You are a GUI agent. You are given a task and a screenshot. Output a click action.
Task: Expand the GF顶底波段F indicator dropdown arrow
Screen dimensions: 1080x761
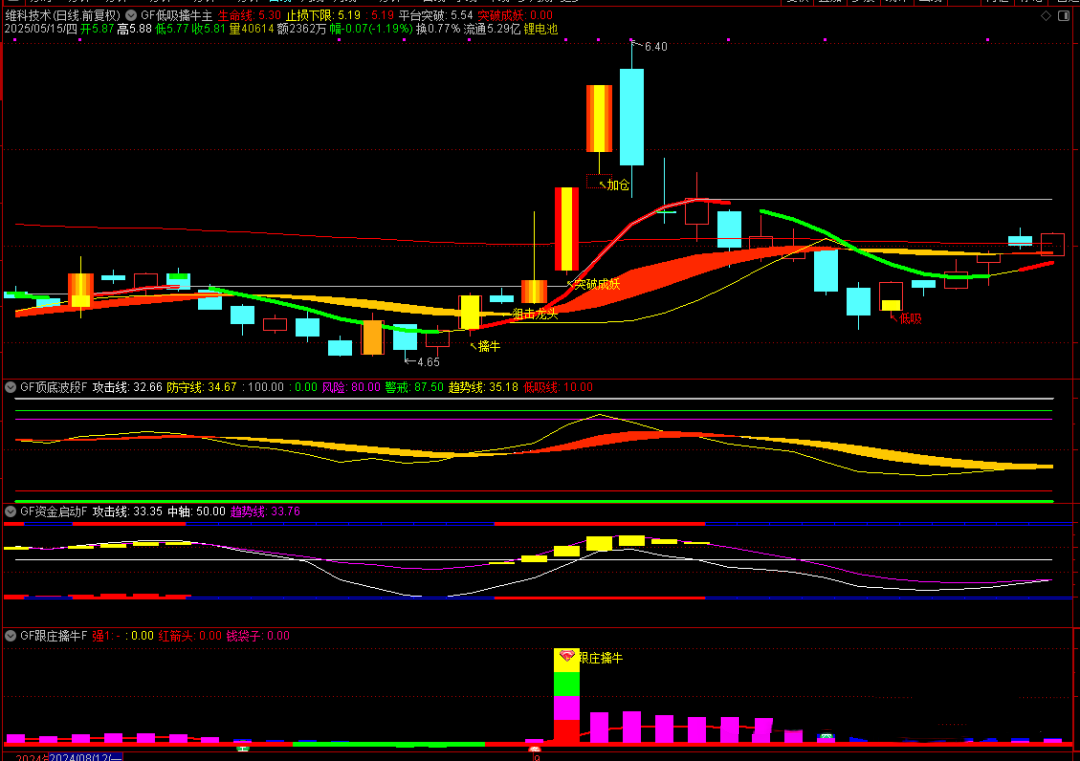(11, 387)
